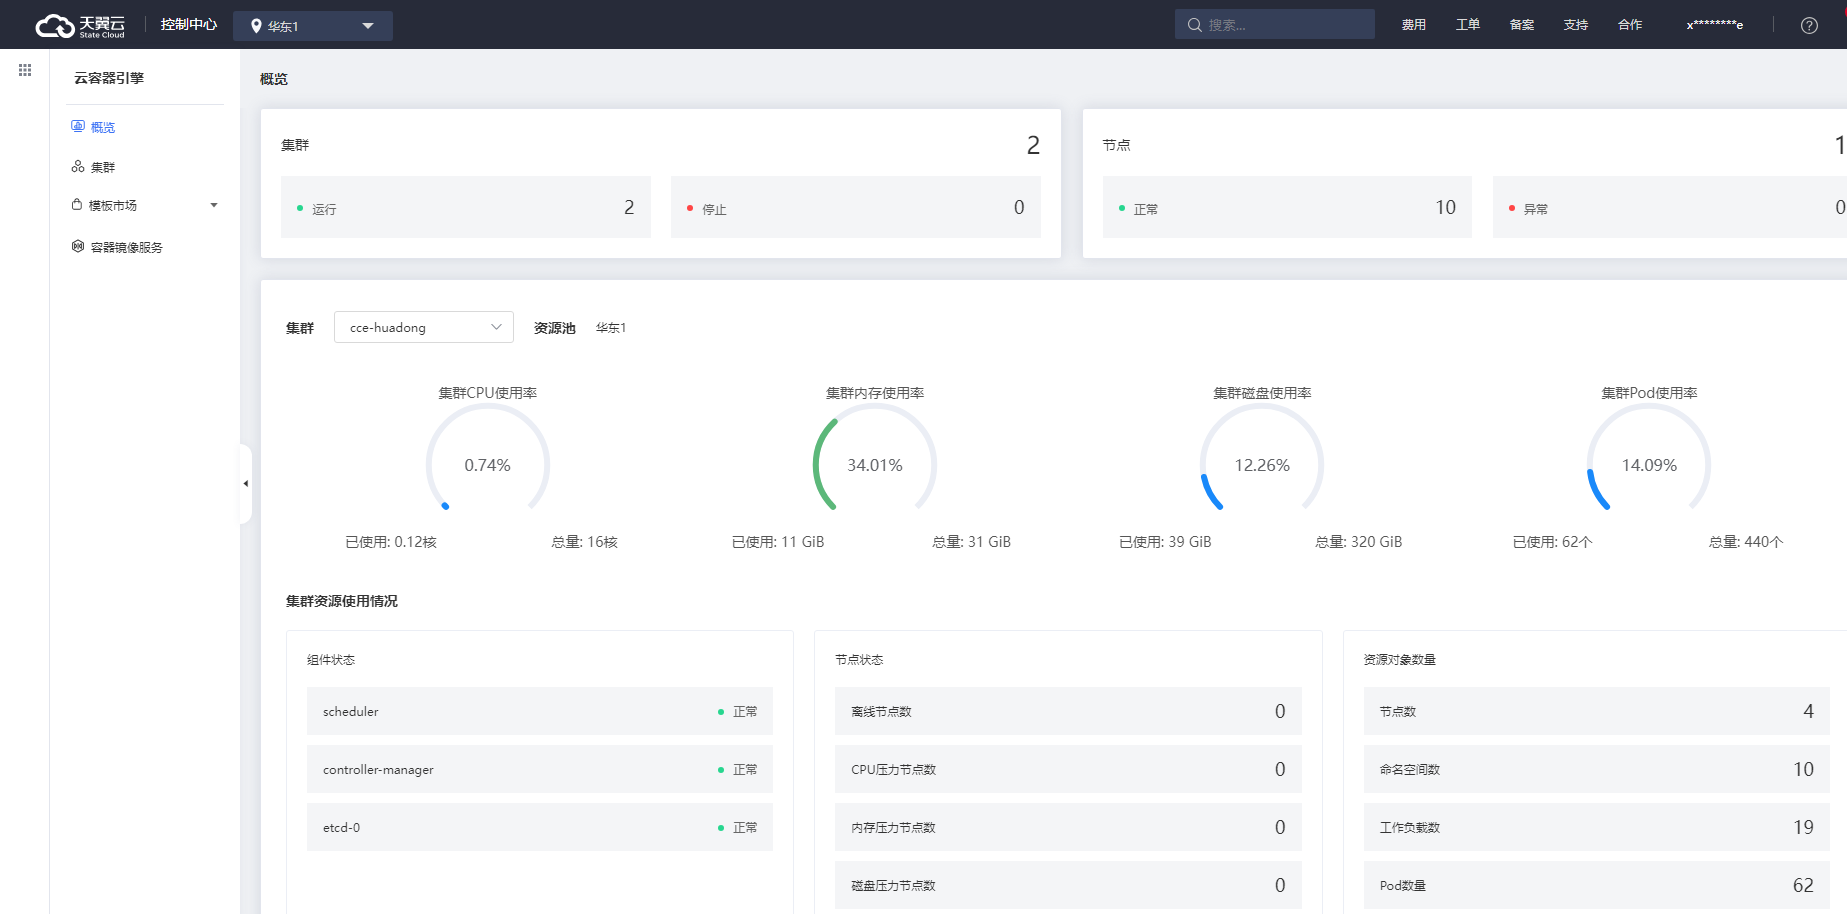Click the 已使用: 39 GiB value
Viewport: 1847px width, 914px height.
click(1165, 542)
